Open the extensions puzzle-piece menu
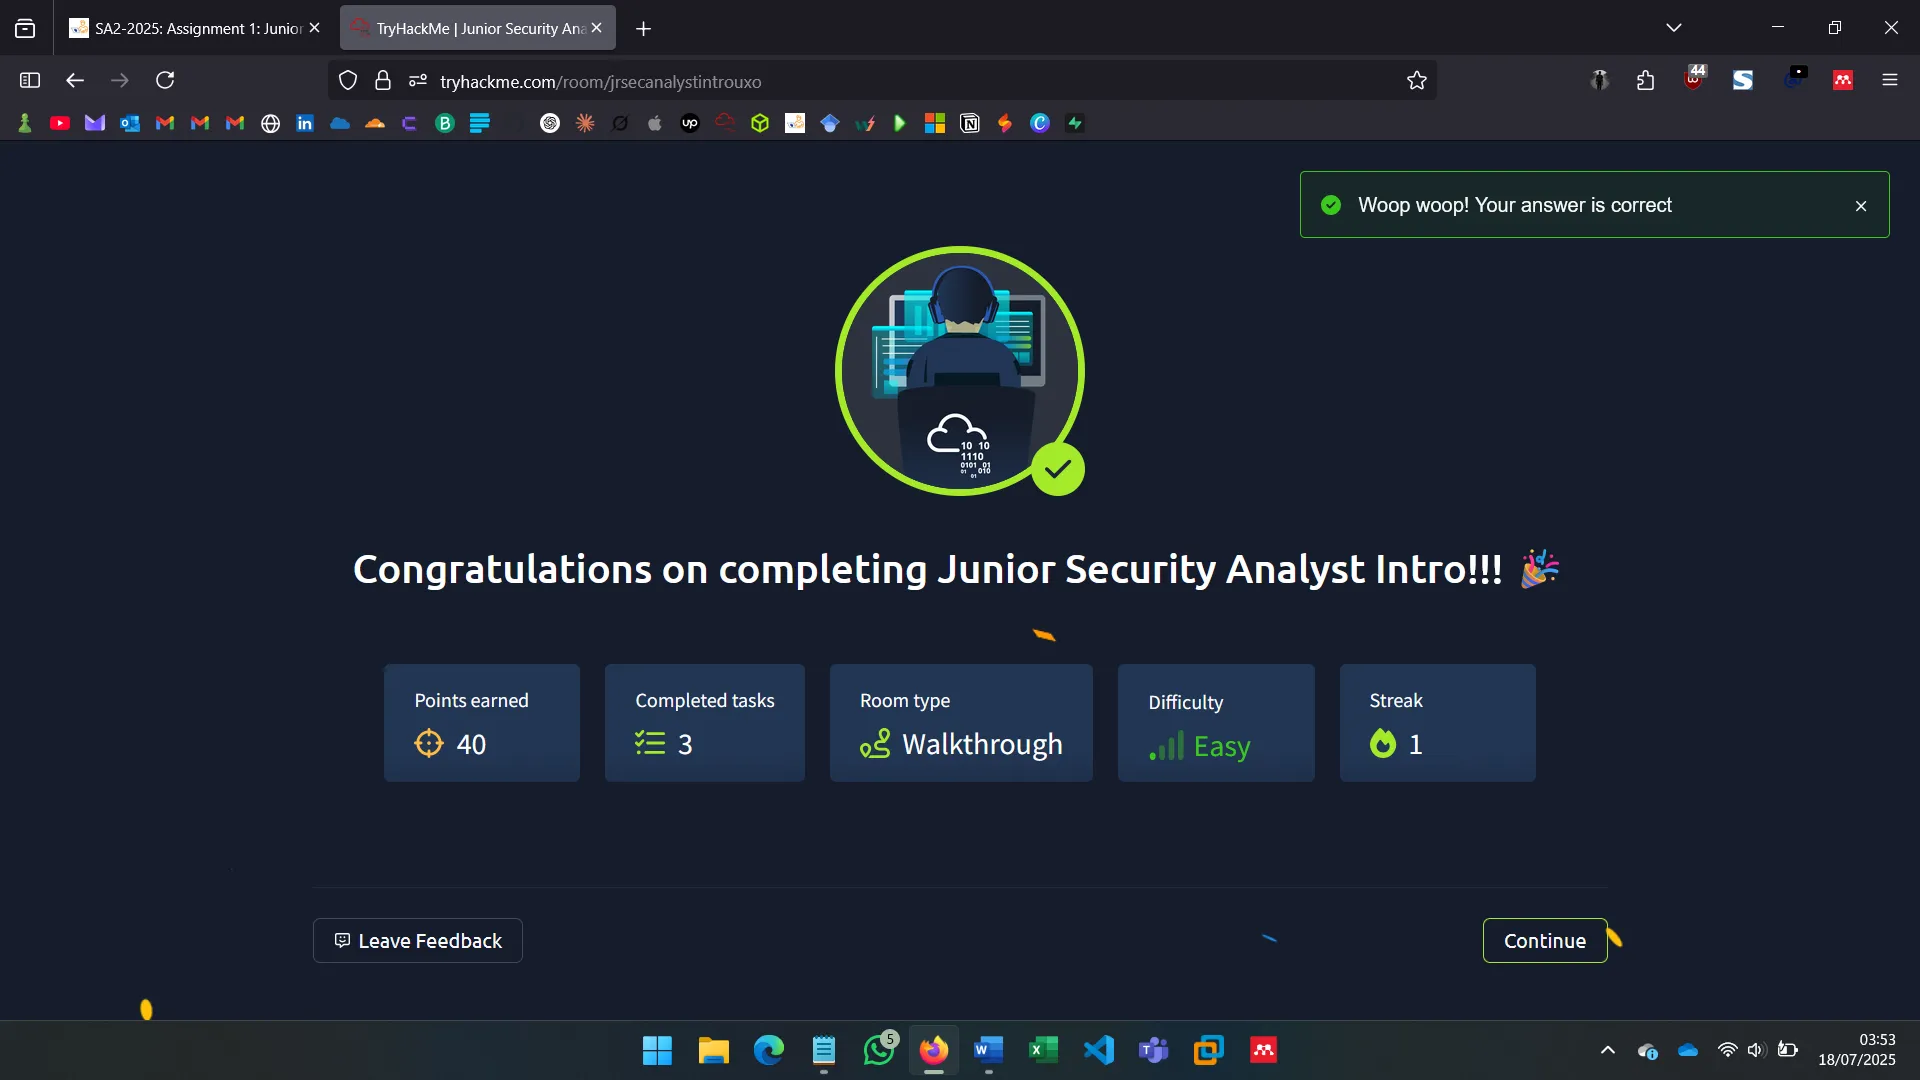The image size is (1920, 1080). 1646,80
